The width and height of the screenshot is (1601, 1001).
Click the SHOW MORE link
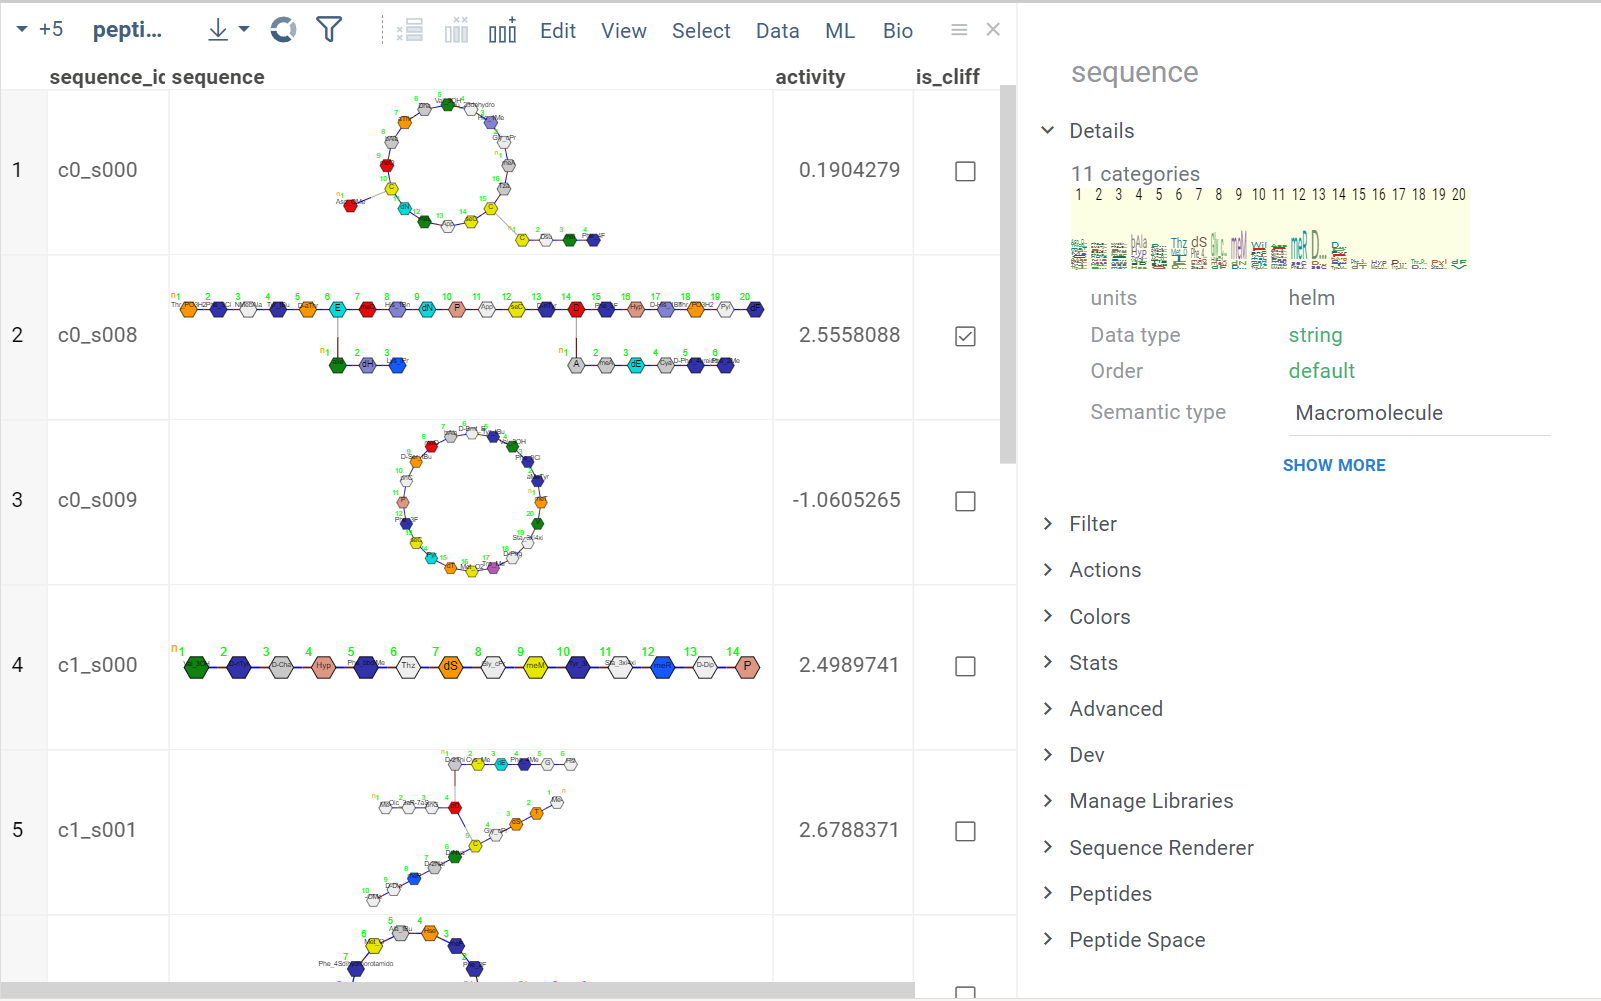[1334, 465]
